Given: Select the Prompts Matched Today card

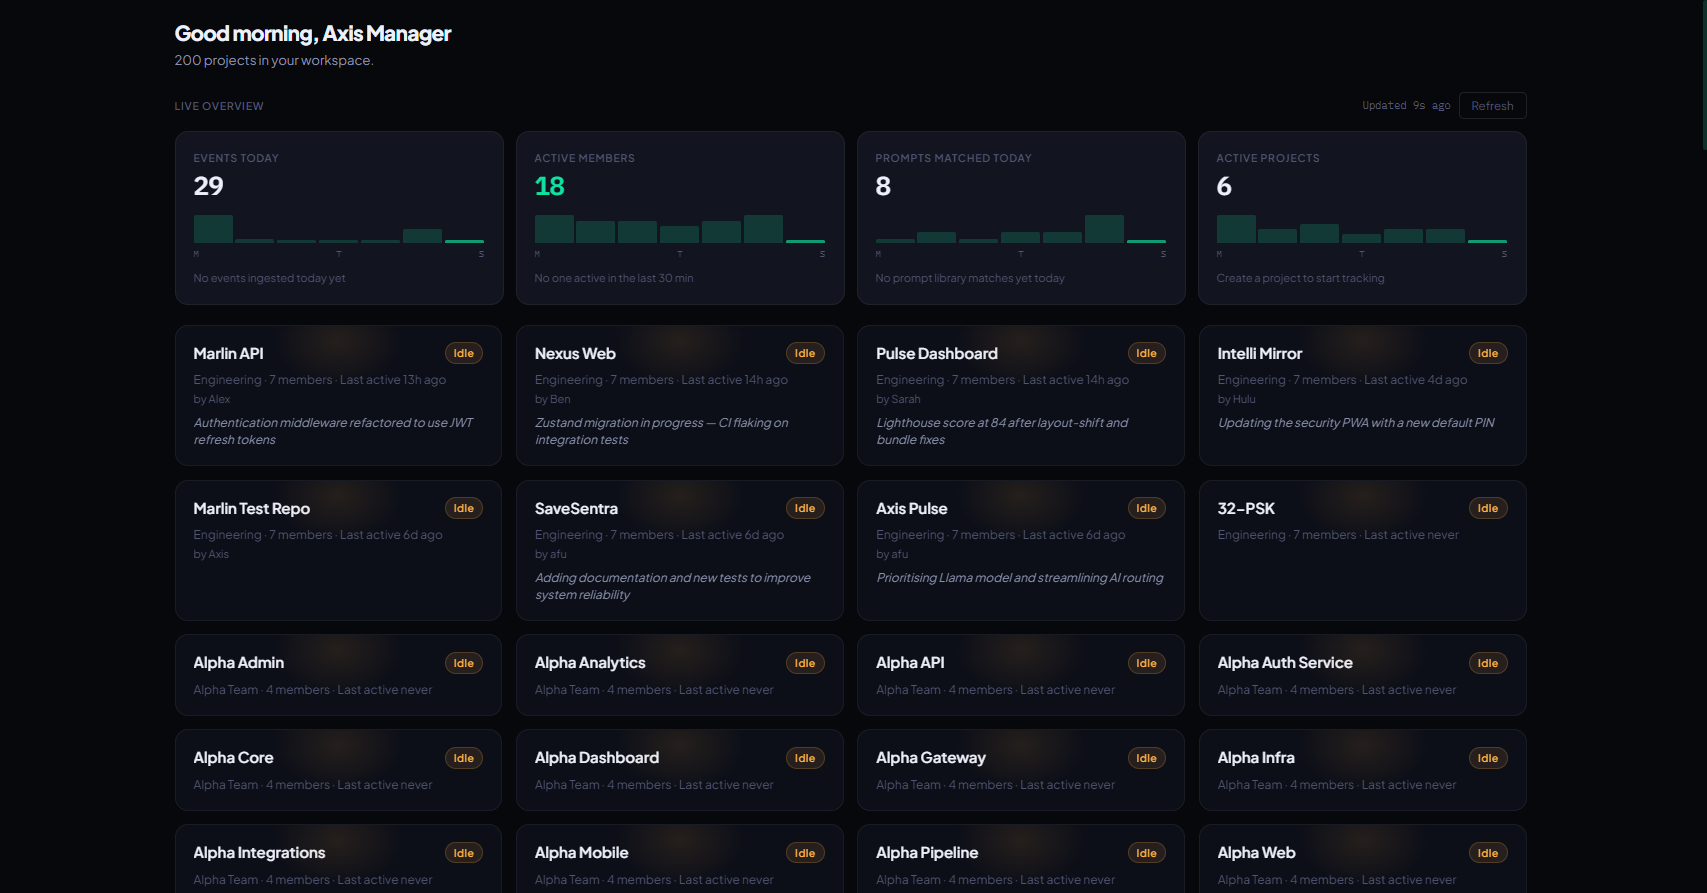Looking at the screenshot, I should 1021,218.
